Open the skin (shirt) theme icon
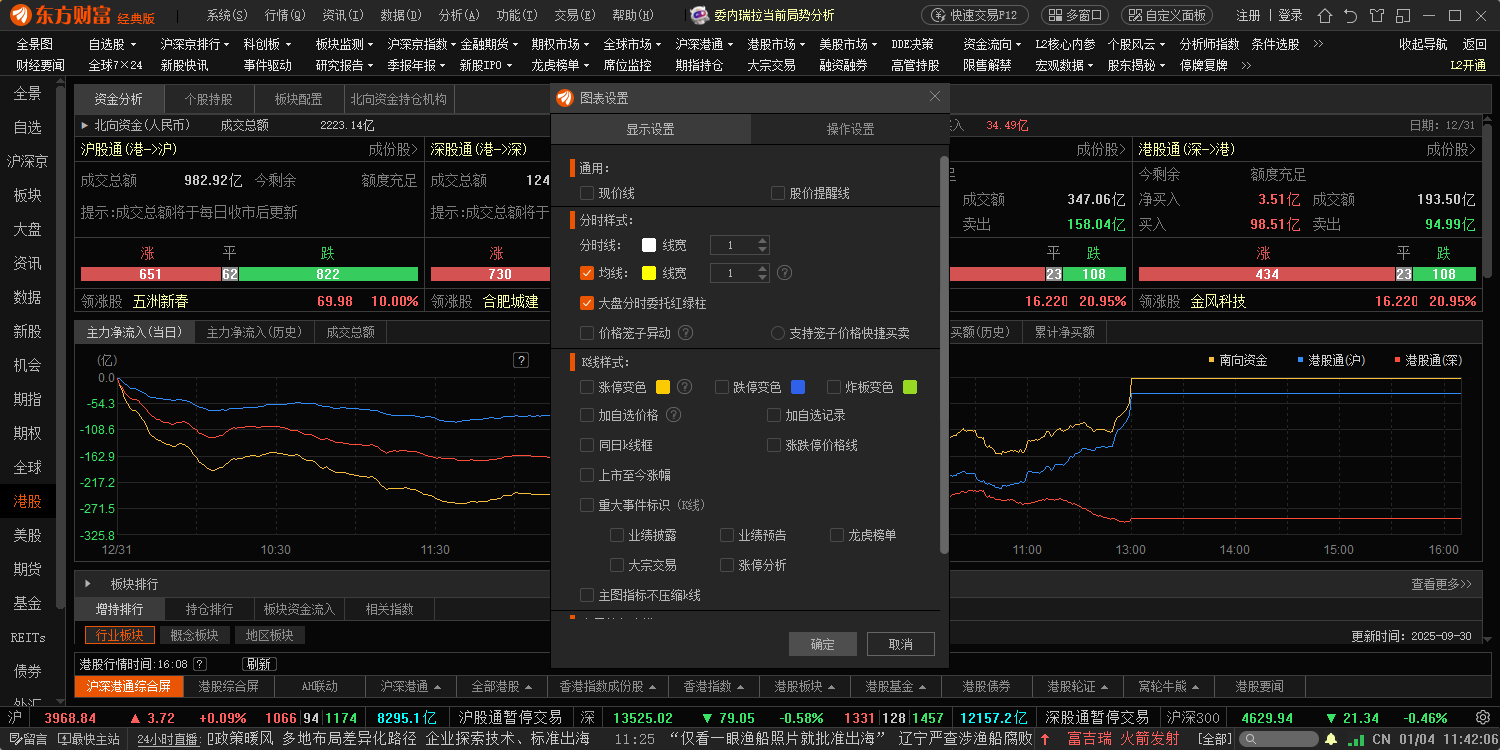The image size is (1500, 750). [x=1377, y=15]
